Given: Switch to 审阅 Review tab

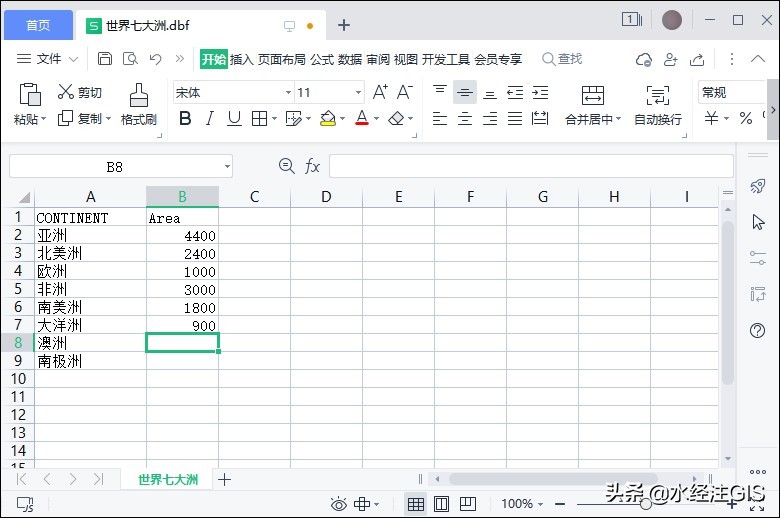Looking at the screenshot, I should (x=378, y=59).
